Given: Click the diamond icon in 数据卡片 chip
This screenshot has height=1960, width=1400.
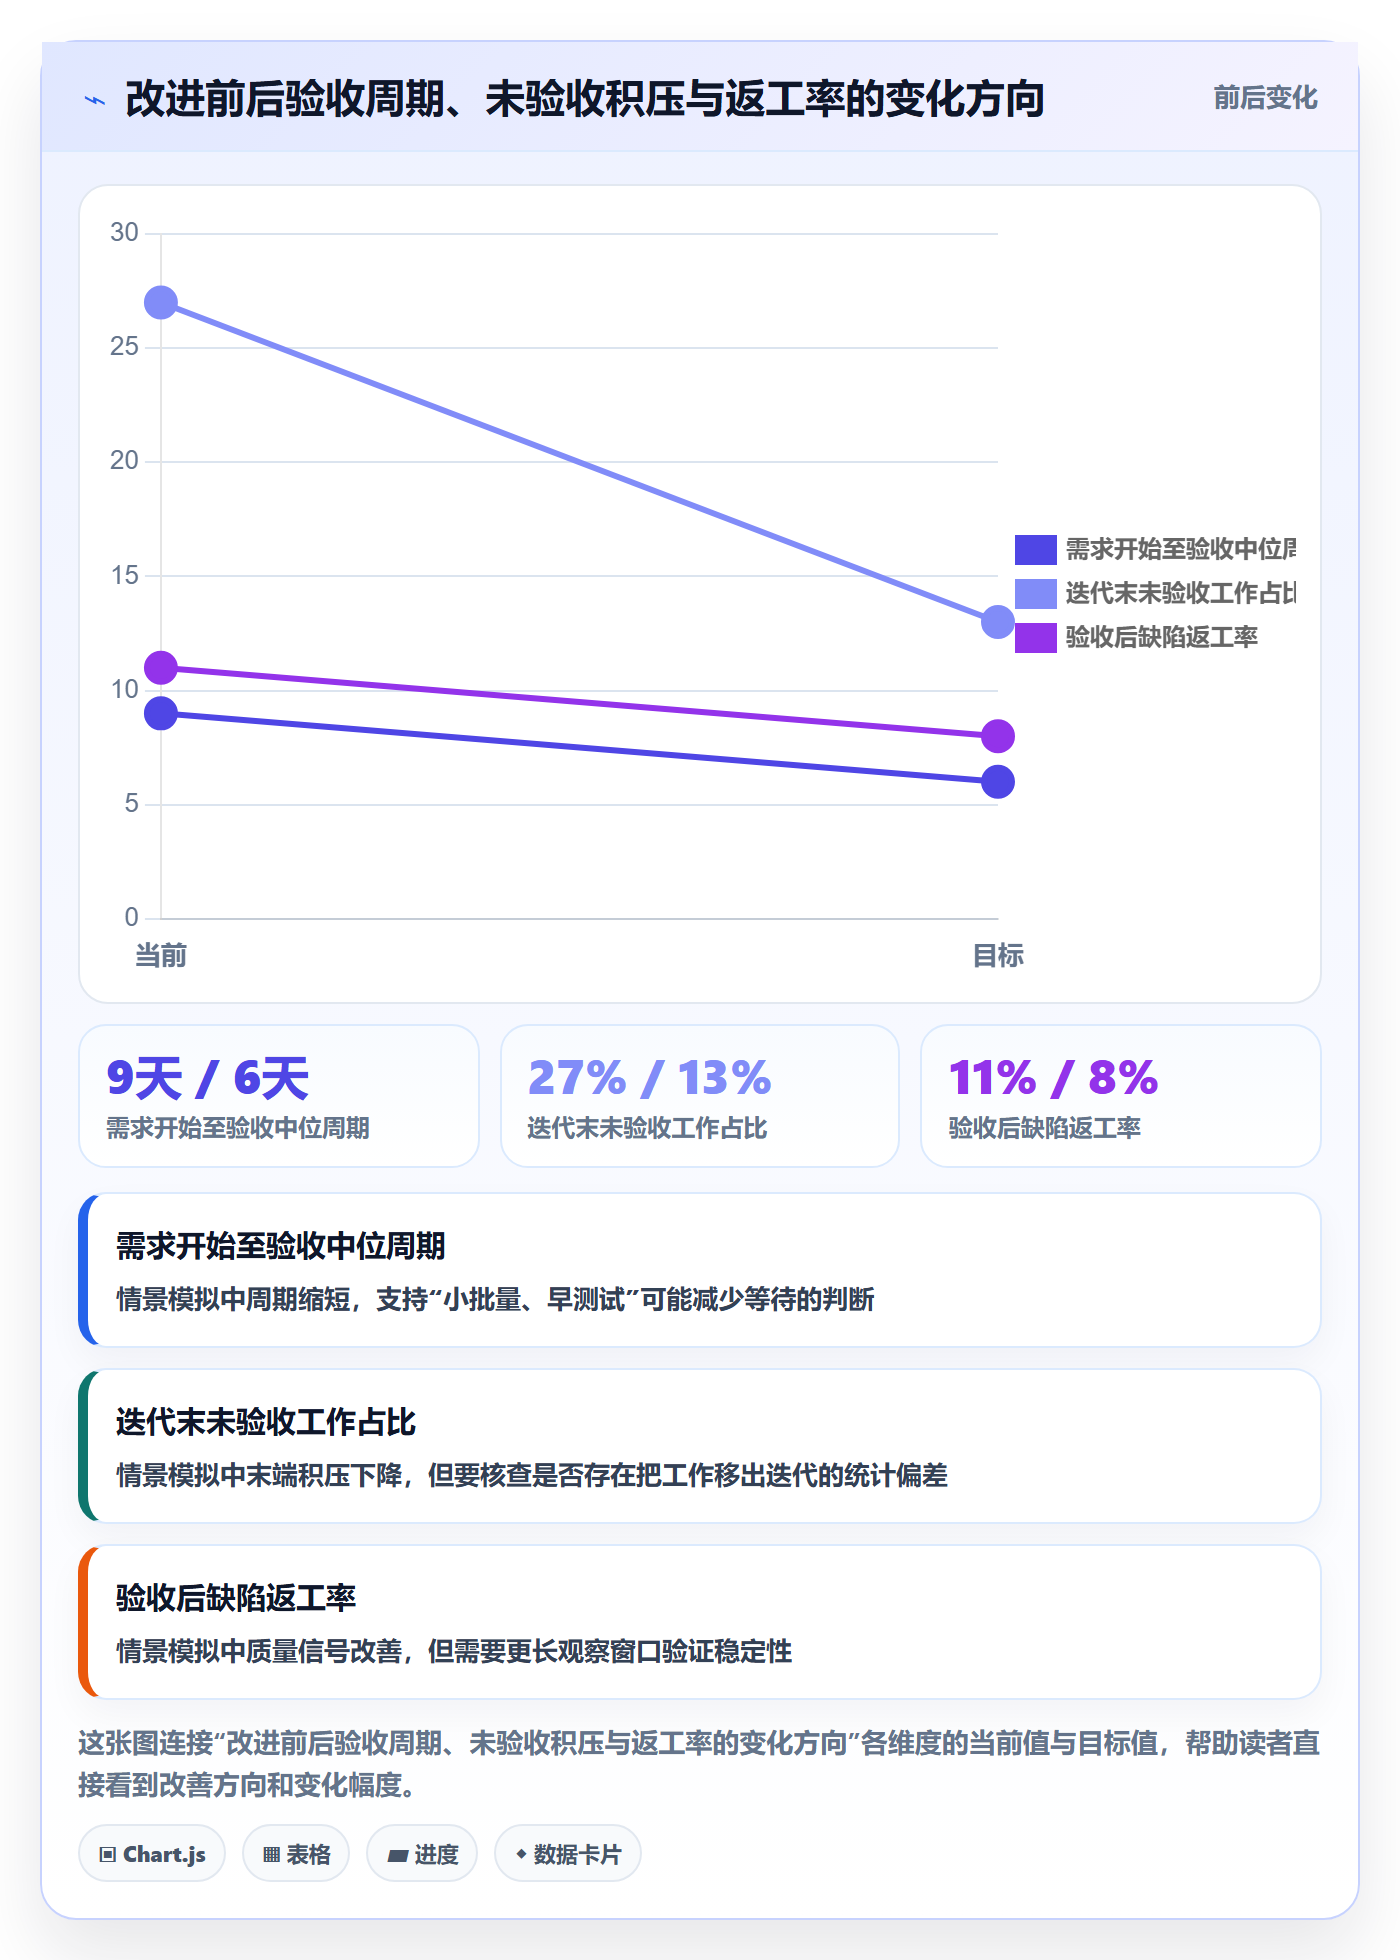Looking at the screenshot, I should pyautogui.click(x=521, y=1854).
